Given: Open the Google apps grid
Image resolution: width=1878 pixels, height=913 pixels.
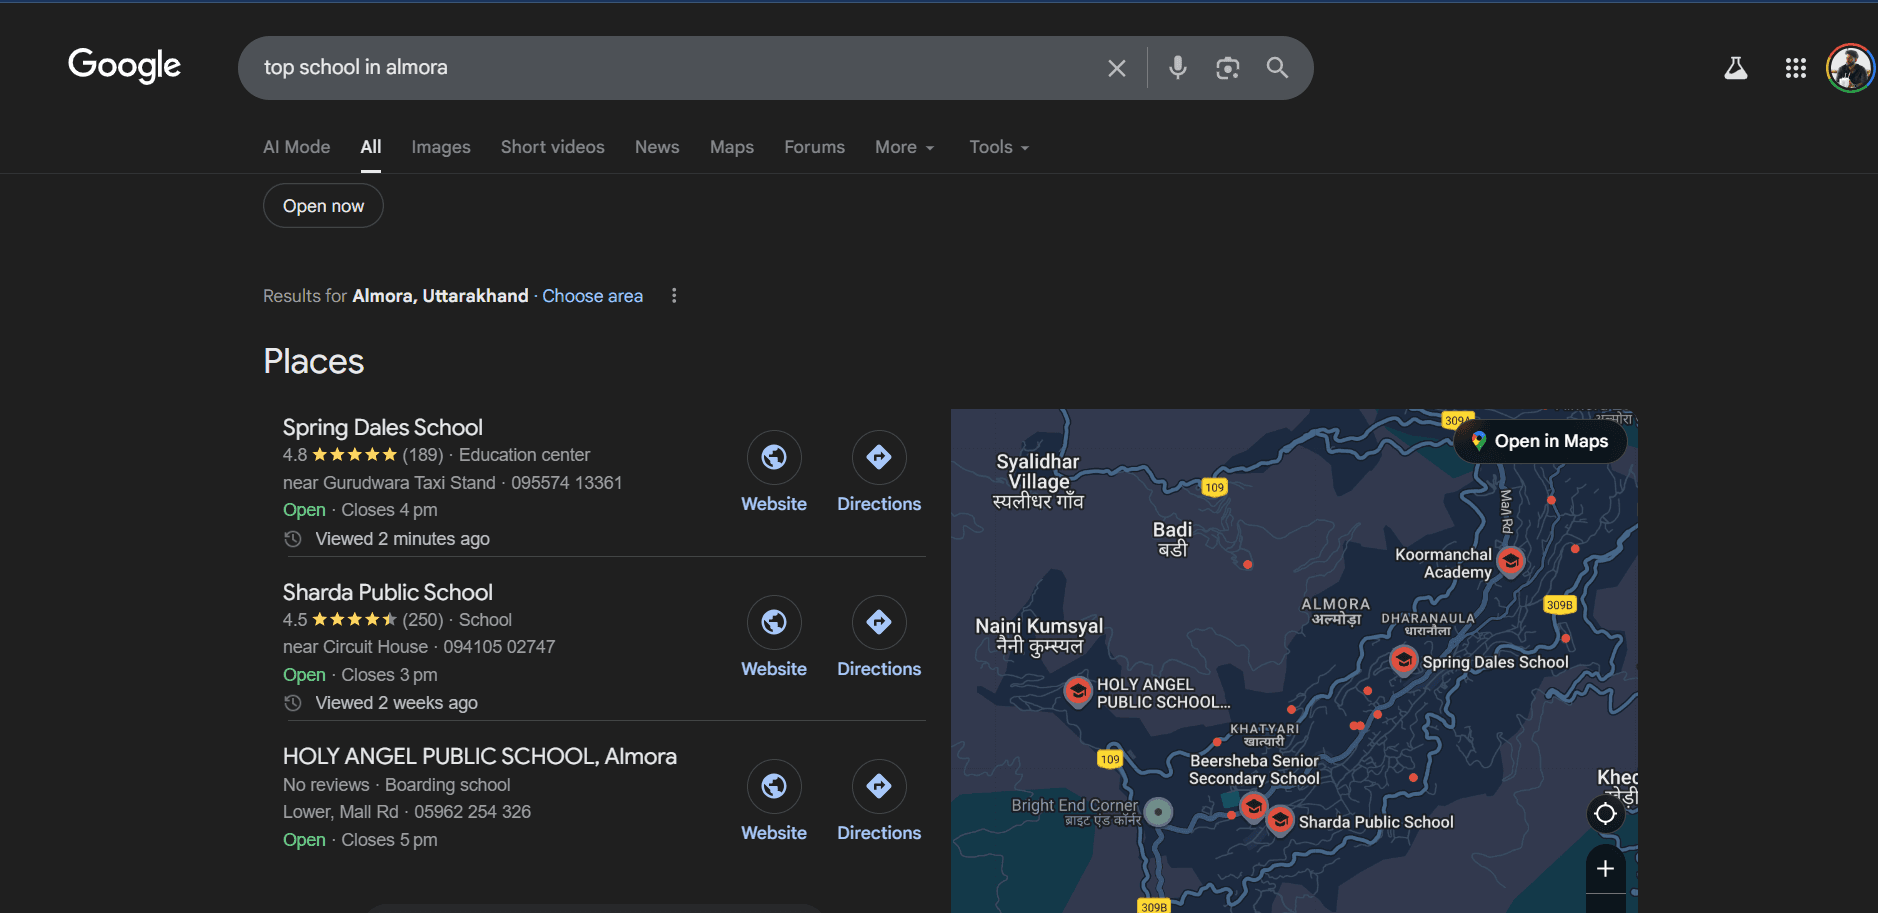Looking at the screenshot, I should pyautogui.click(x=1796, y=67).
